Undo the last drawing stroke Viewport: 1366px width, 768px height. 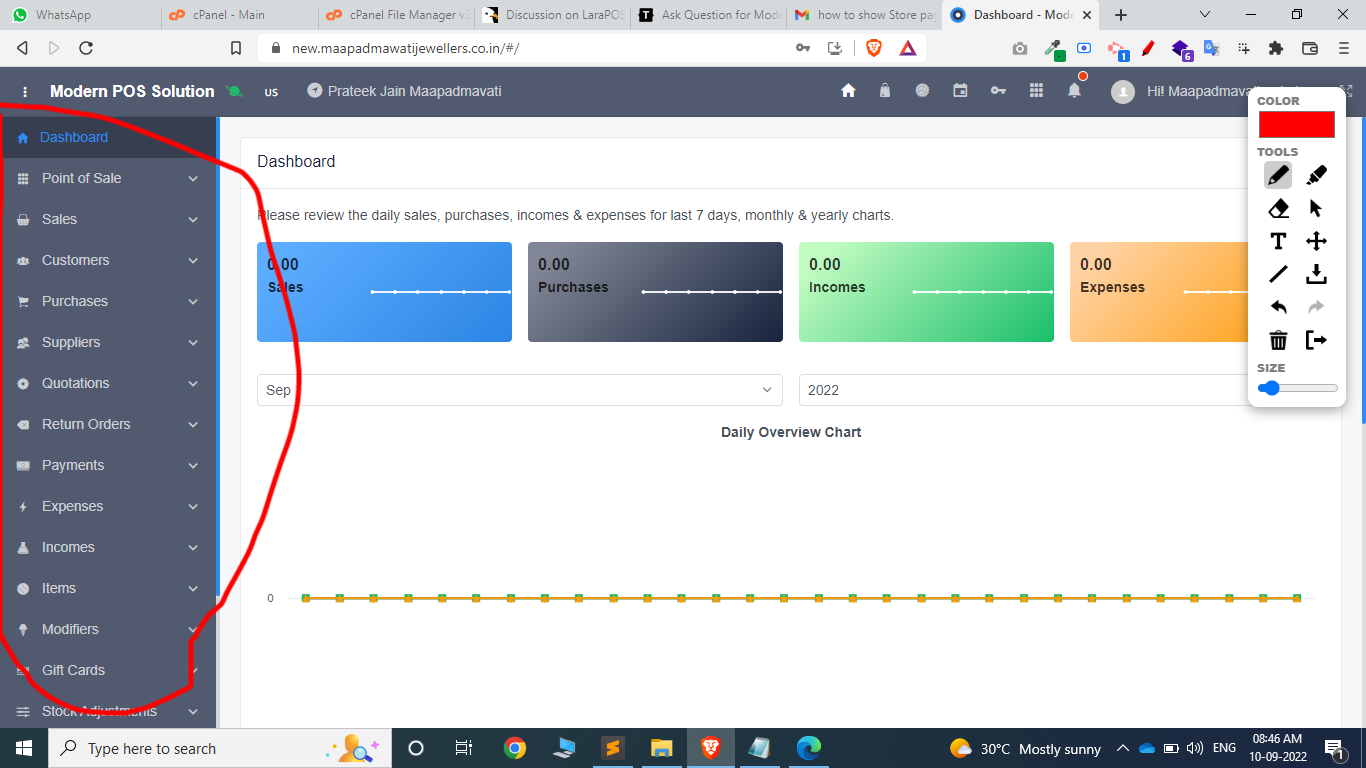(x=1278, y=307)
